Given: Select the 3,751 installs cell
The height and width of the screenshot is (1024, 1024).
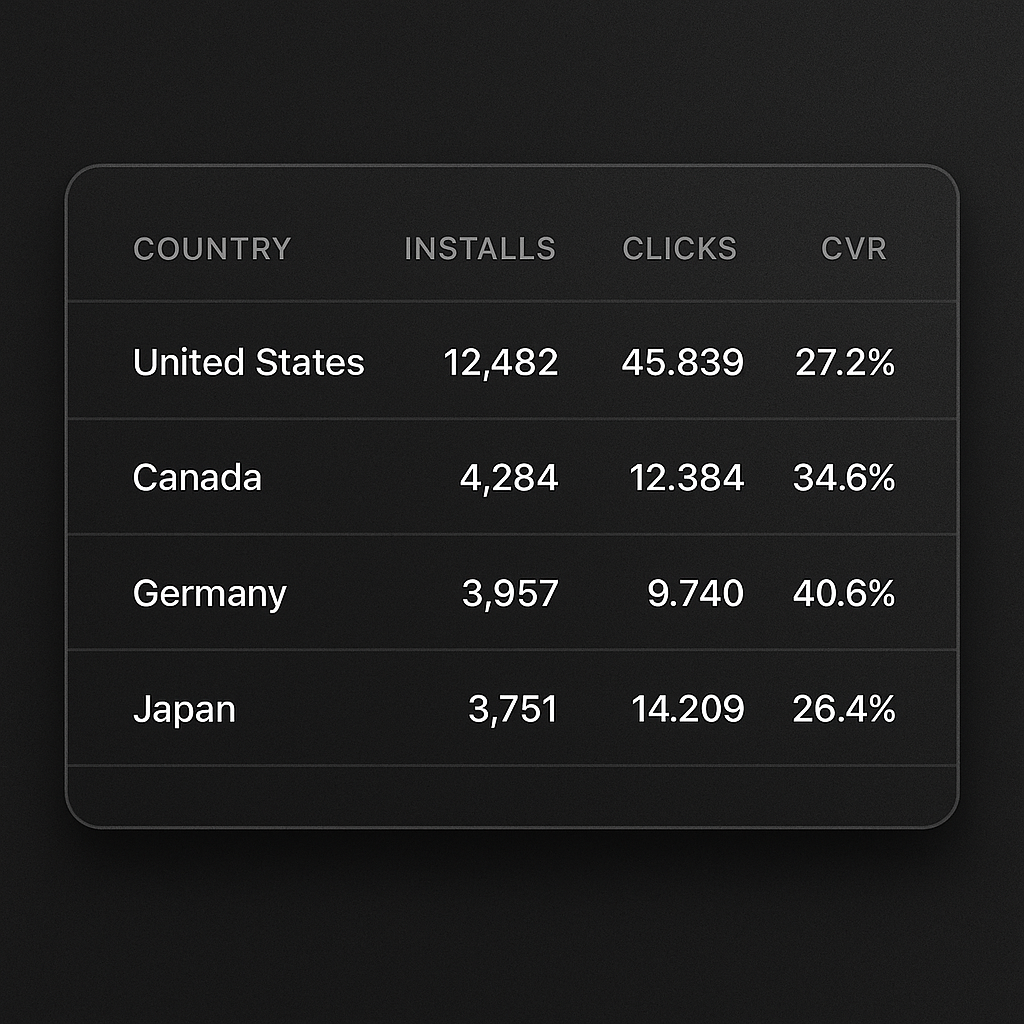Looking at the screenshot, I should pos(513,710).
